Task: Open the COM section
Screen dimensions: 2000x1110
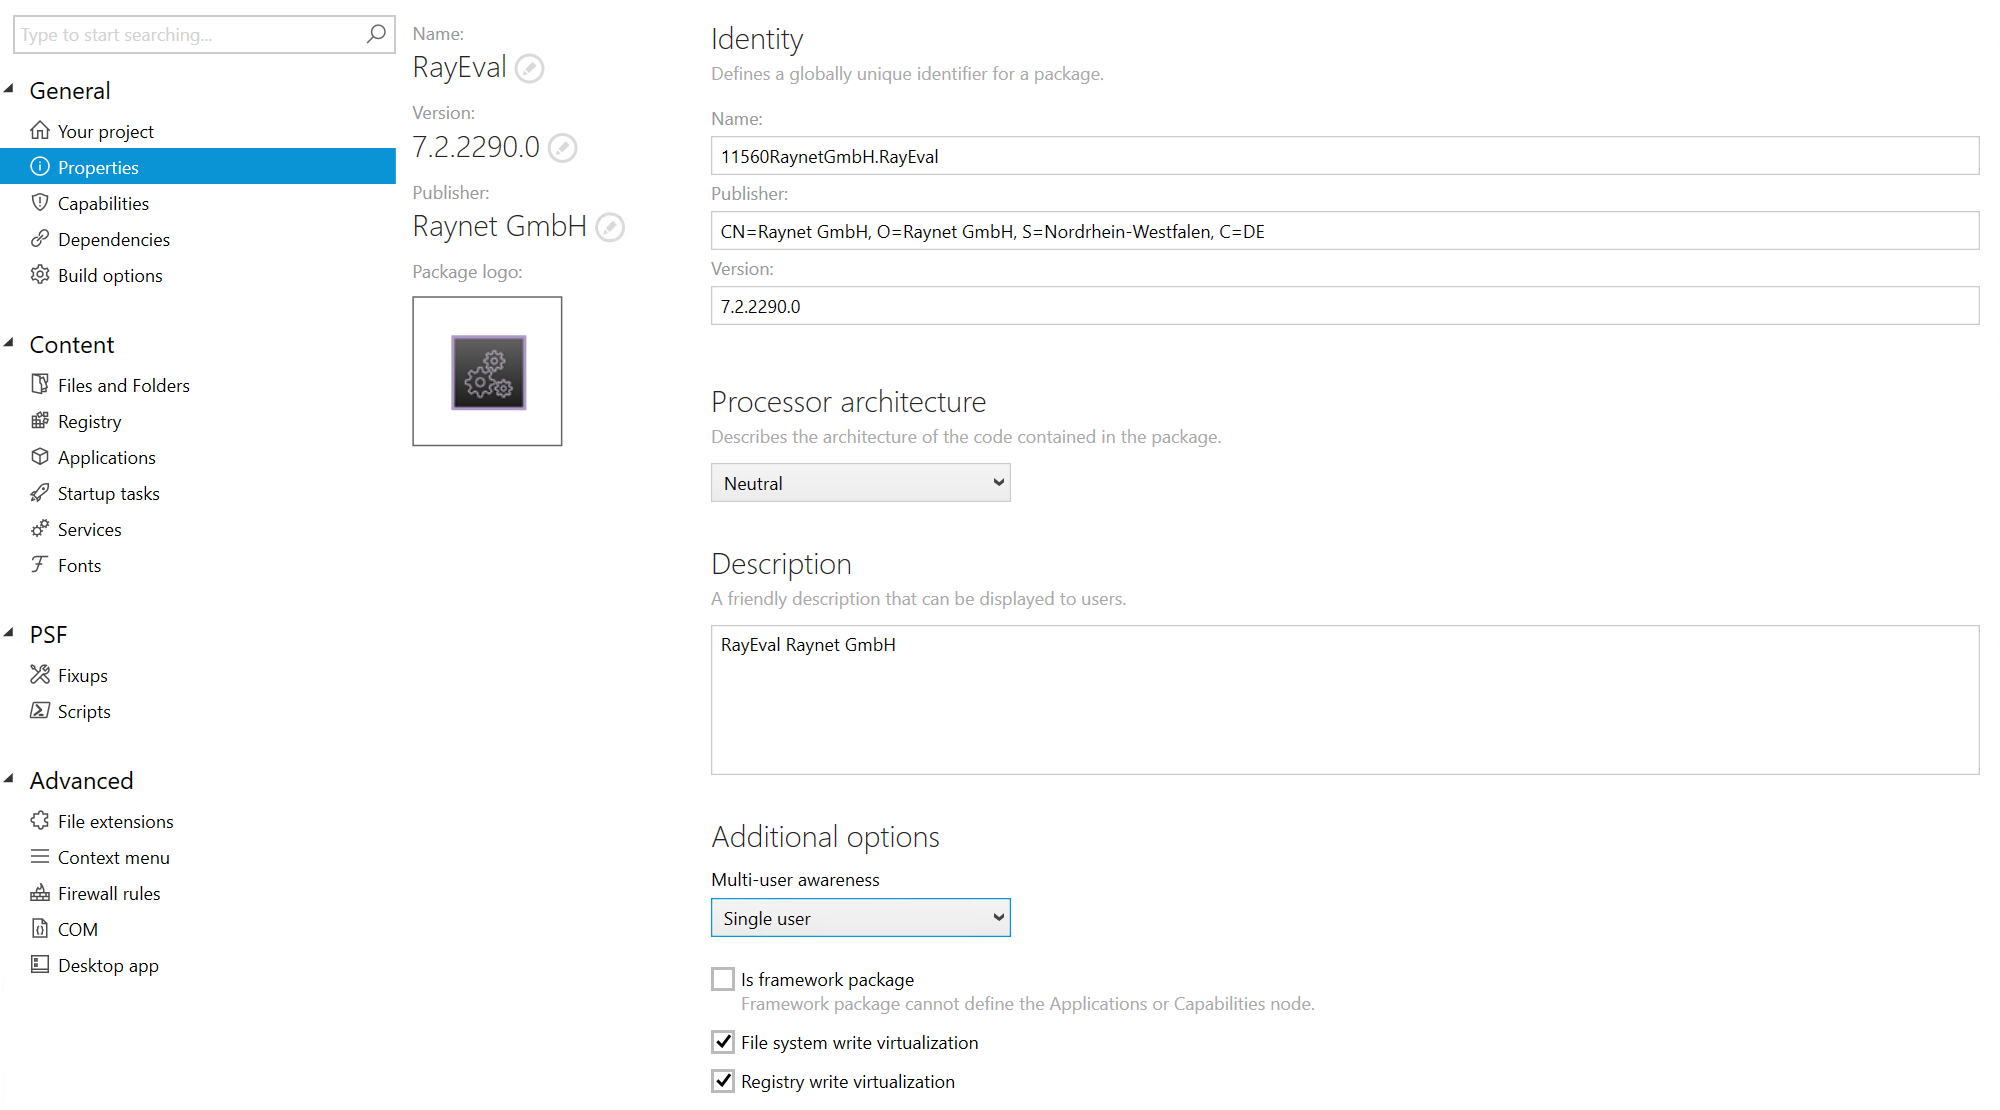Action: 77,929
